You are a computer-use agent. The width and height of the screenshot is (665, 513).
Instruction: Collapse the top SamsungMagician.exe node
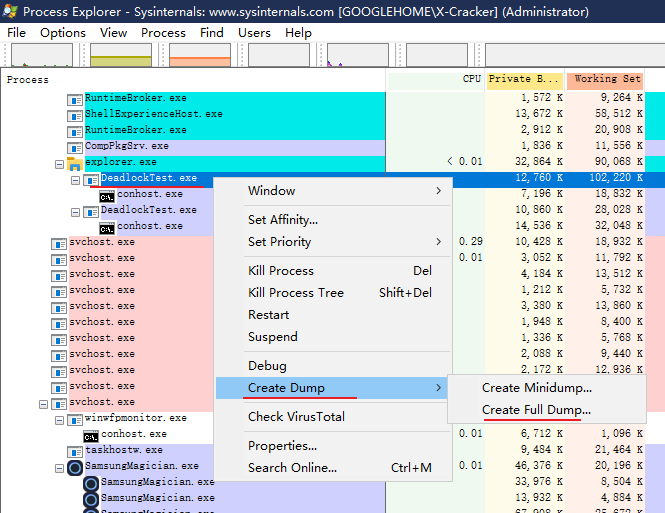pos(59,468)
